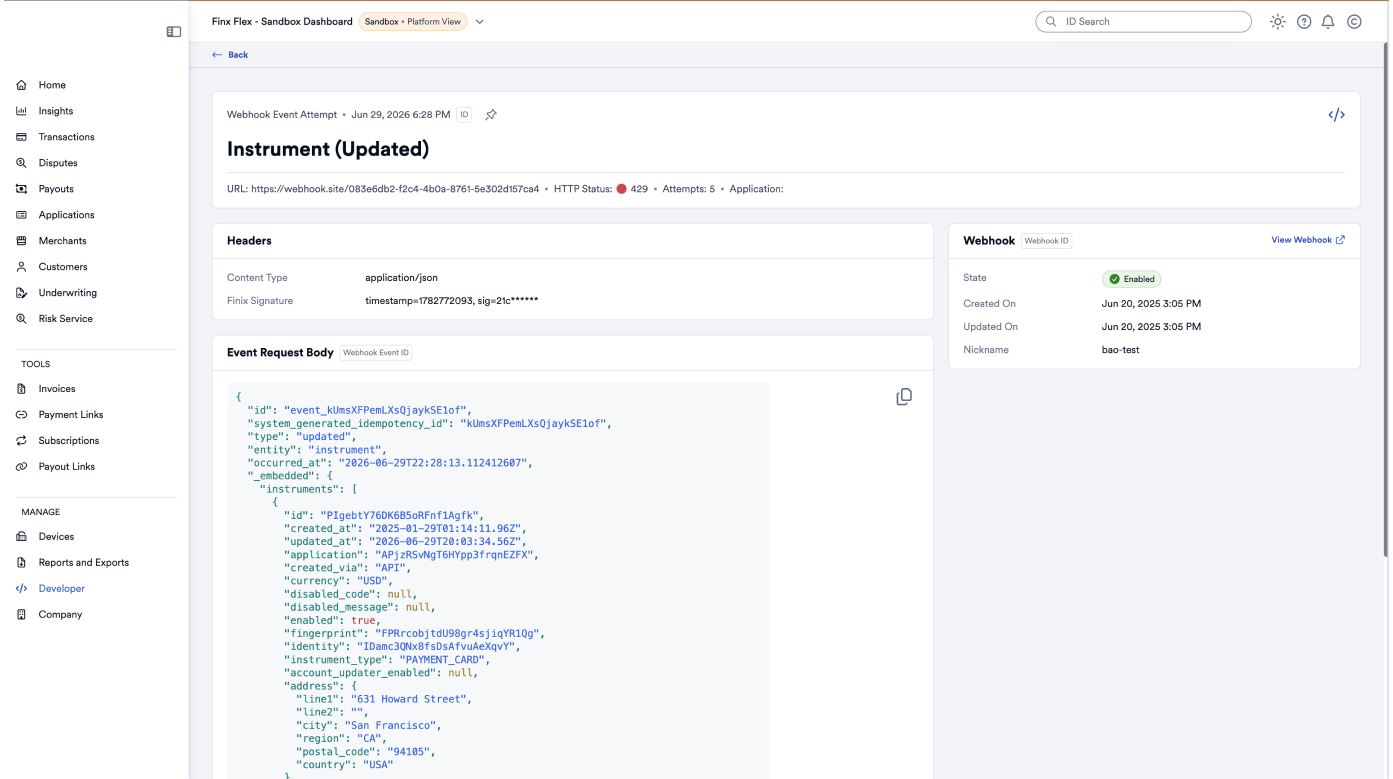This screenshot has height=779, width=1393.
Task: Open the user account circle icon
Action: coord(1354,21)
